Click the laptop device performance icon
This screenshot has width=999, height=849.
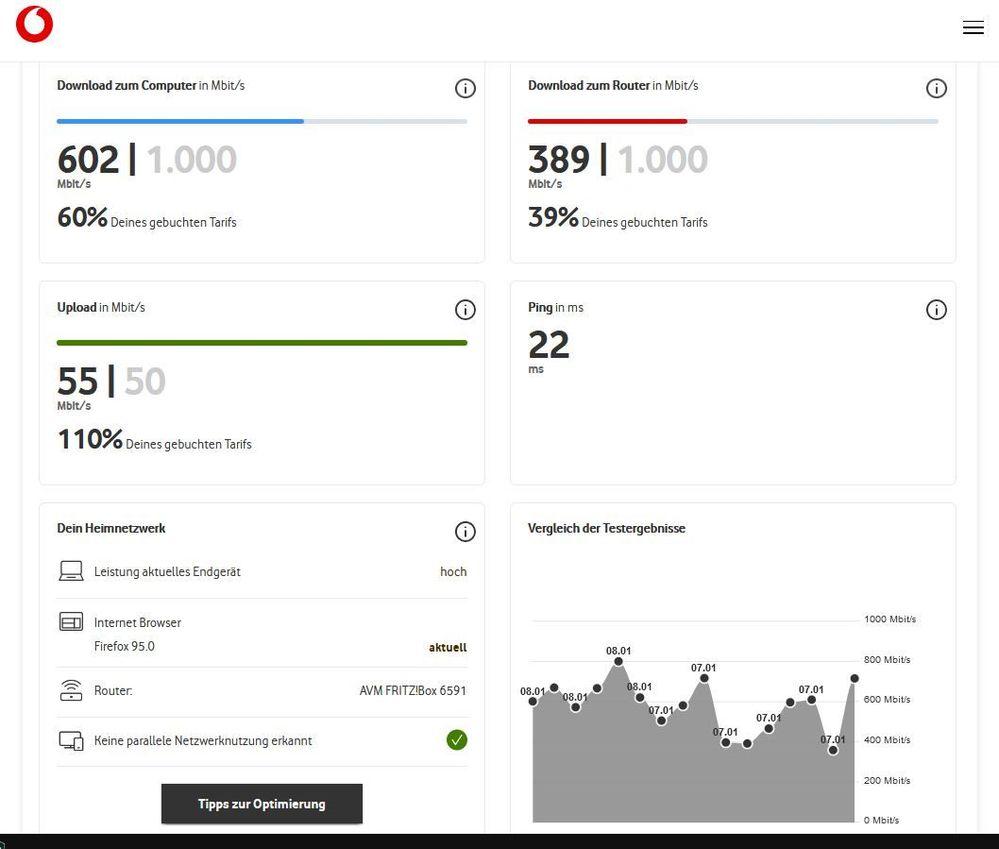pos(71,572)
